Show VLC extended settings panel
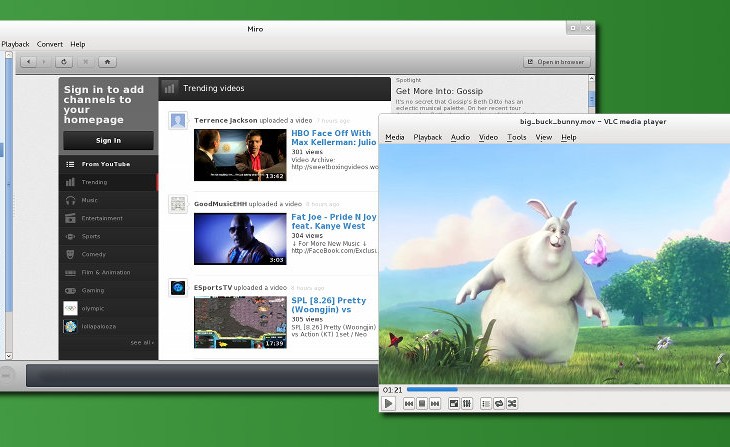Screen dimensions: 730x447 coord(466,404)
